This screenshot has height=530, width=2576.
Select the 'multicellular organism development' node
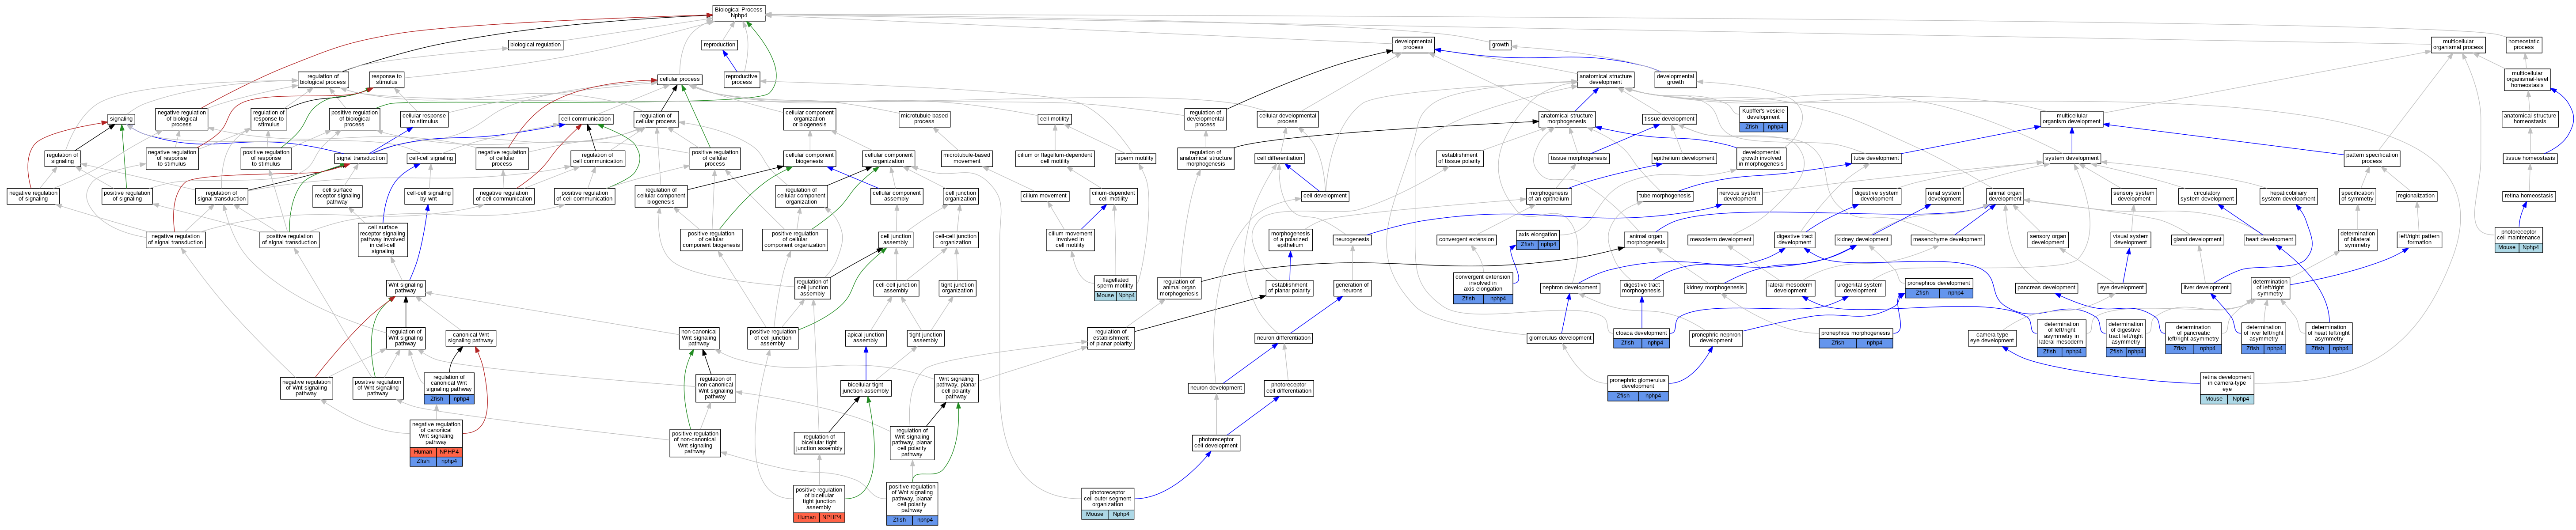(x=2071, y=119)
